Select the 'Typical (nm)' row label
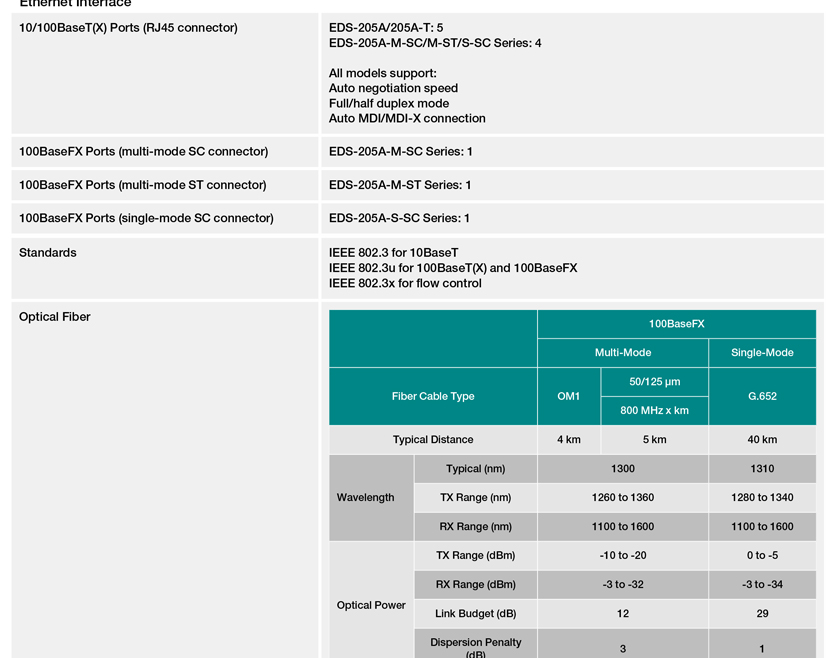The height and width of the screenshot is (658, 830). tap(475, 468)
